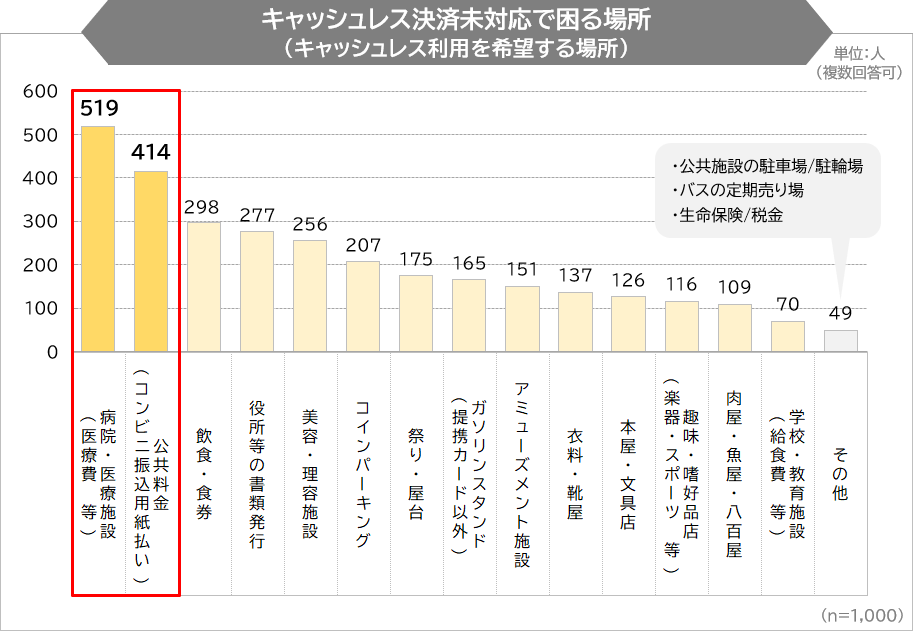The image size is (913, 631).
Task: Click the bar valued 109
Action: pyautogui.click(x=735, y=328)
